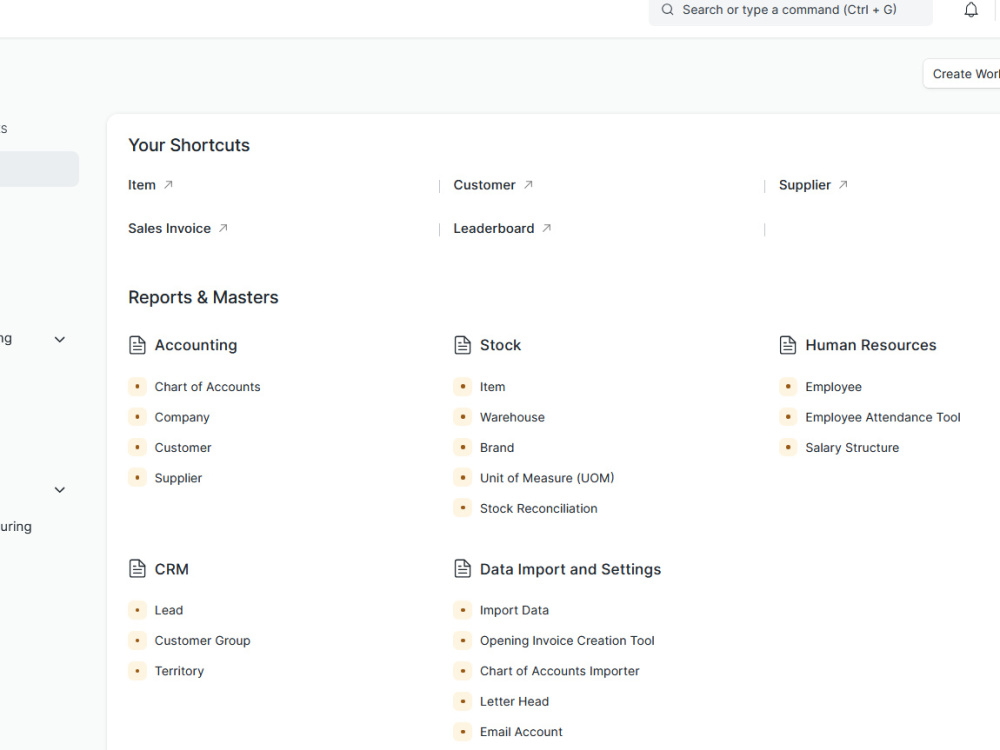Viewport: 1000px width, 750px height.
Task: Expand the upper sidebar chevron
Action: coord(59,339)
